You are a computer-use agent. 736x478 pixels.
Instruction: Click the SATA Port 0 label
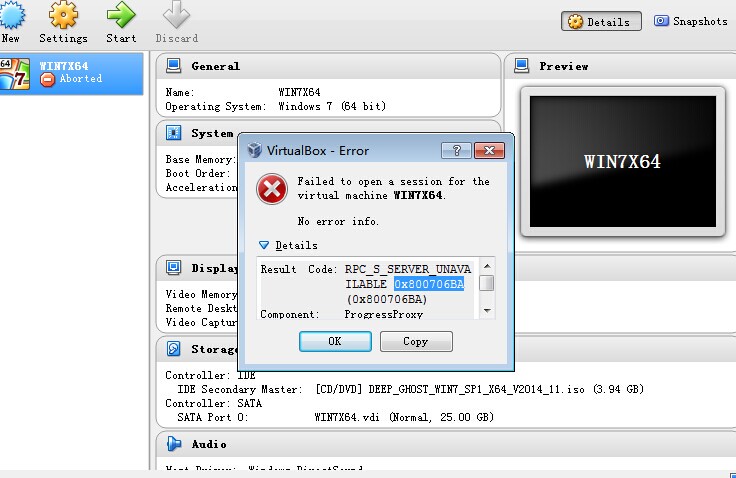(x=213, y=417)
